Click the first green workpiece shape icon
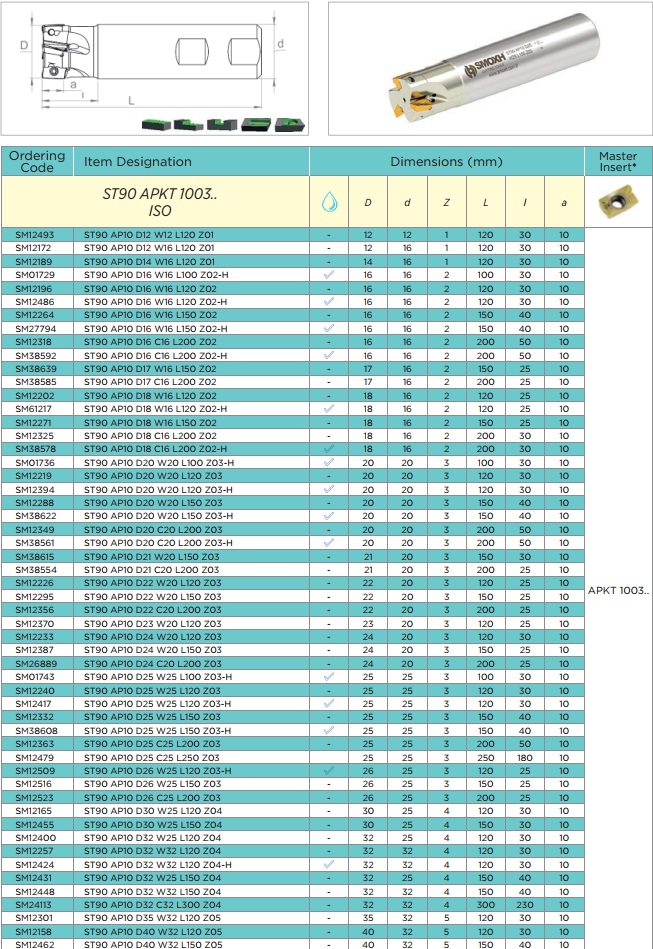Screen dimensions: 653x949 156,125
